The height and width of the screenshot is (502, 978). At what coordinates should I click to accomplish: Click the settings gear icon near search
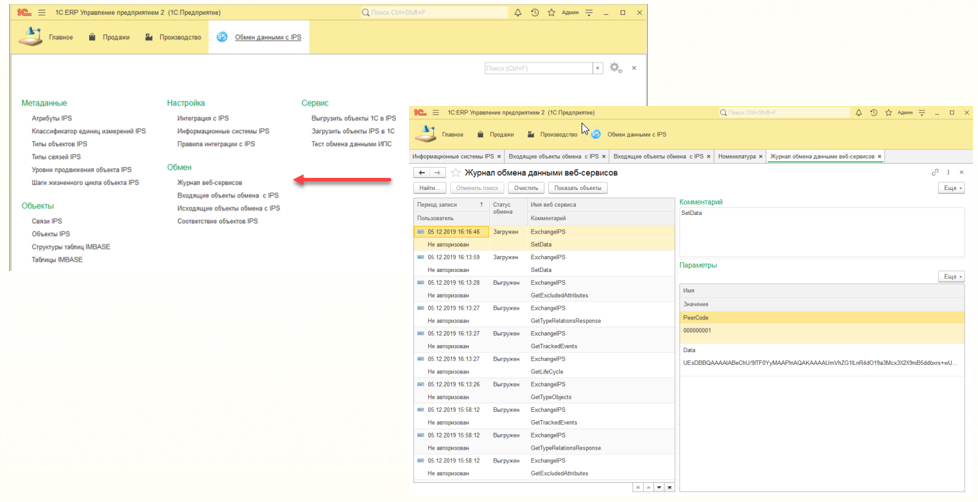coord(615,68)
